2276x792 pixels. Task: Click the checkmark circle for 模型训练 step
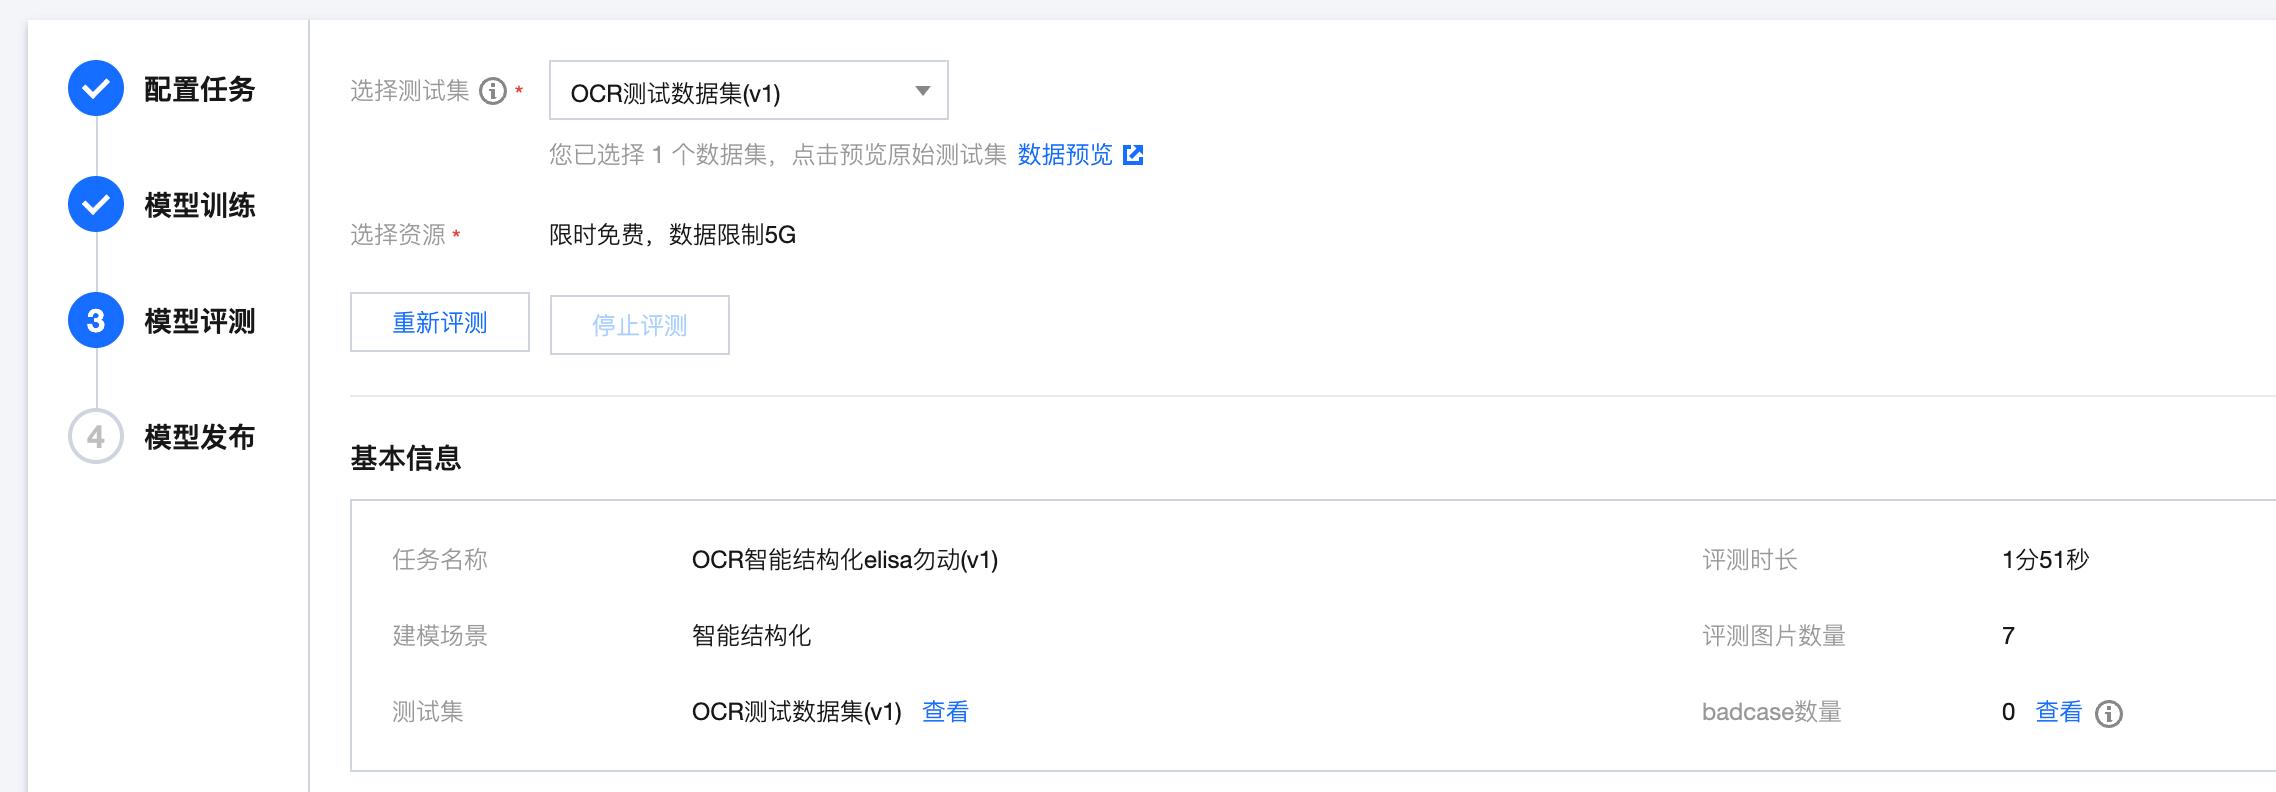(96, 204)
